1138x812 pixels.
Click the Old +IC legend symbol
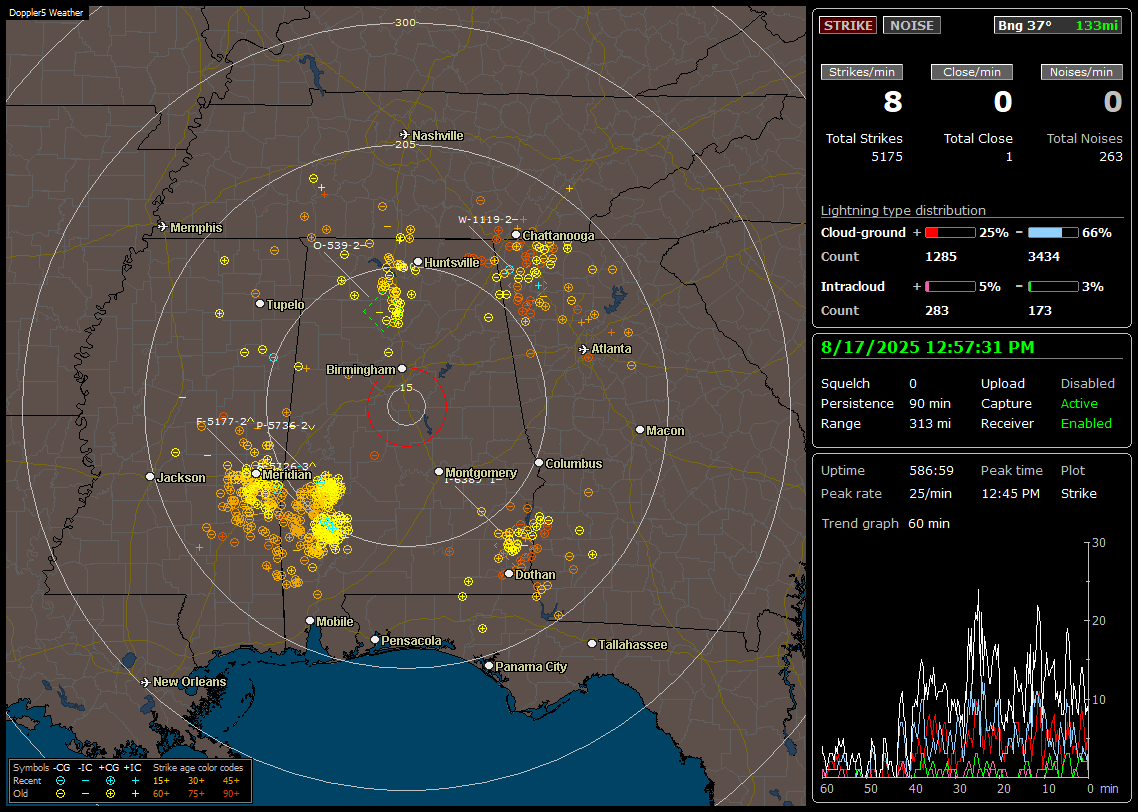coord(135,794)
